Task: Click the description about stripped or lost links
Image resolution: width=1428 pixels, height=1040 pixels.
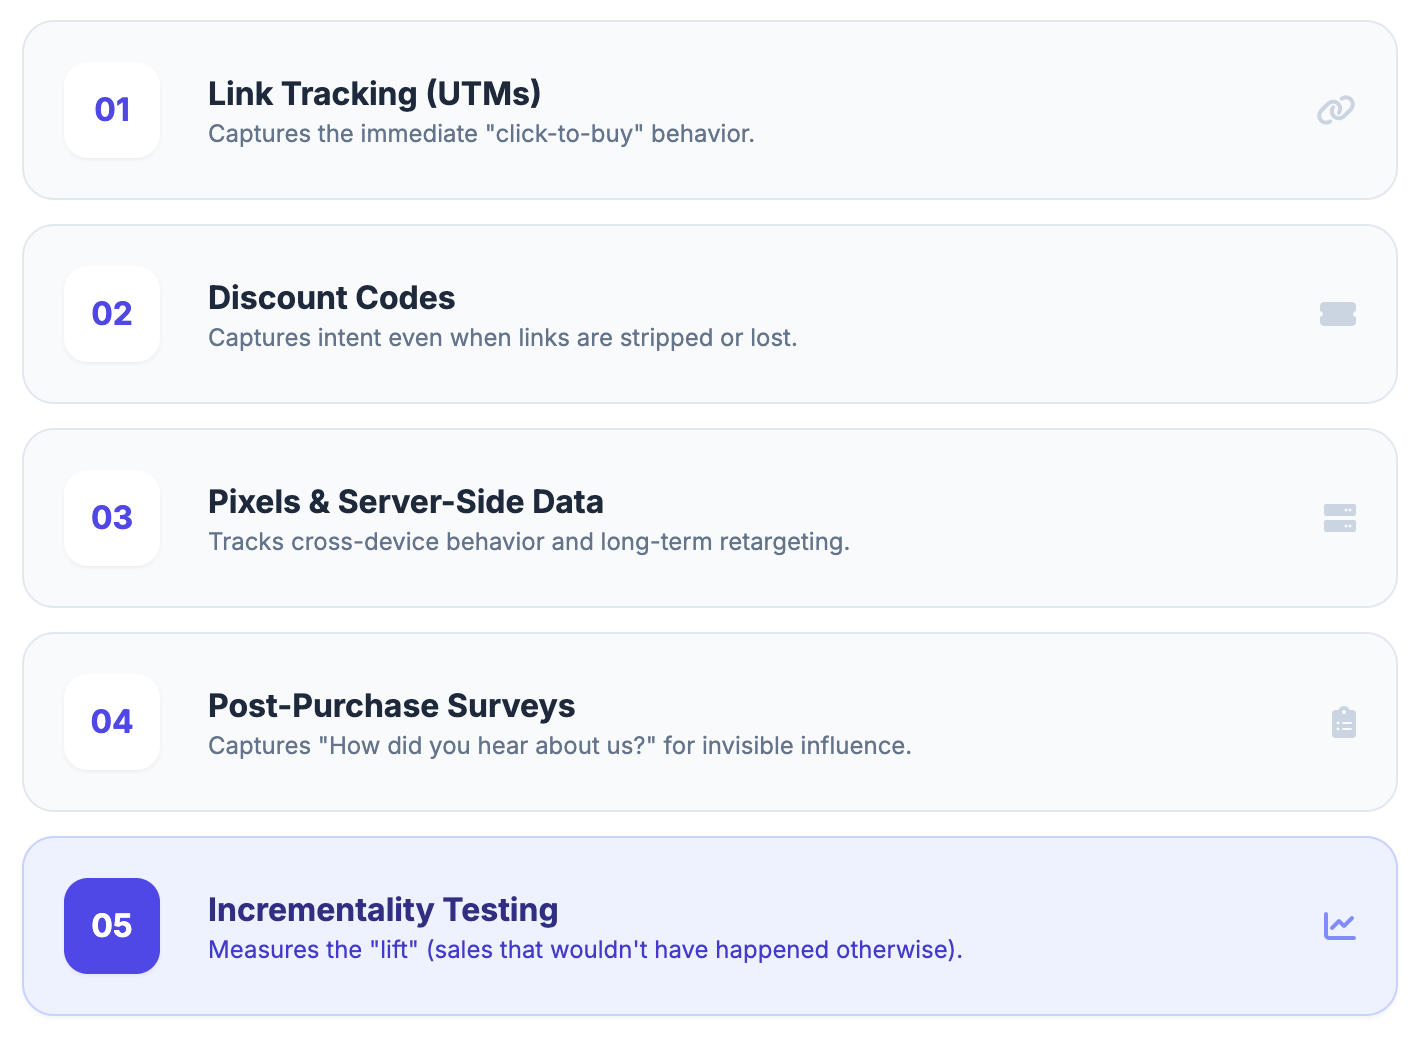Action: pos(502,338)
